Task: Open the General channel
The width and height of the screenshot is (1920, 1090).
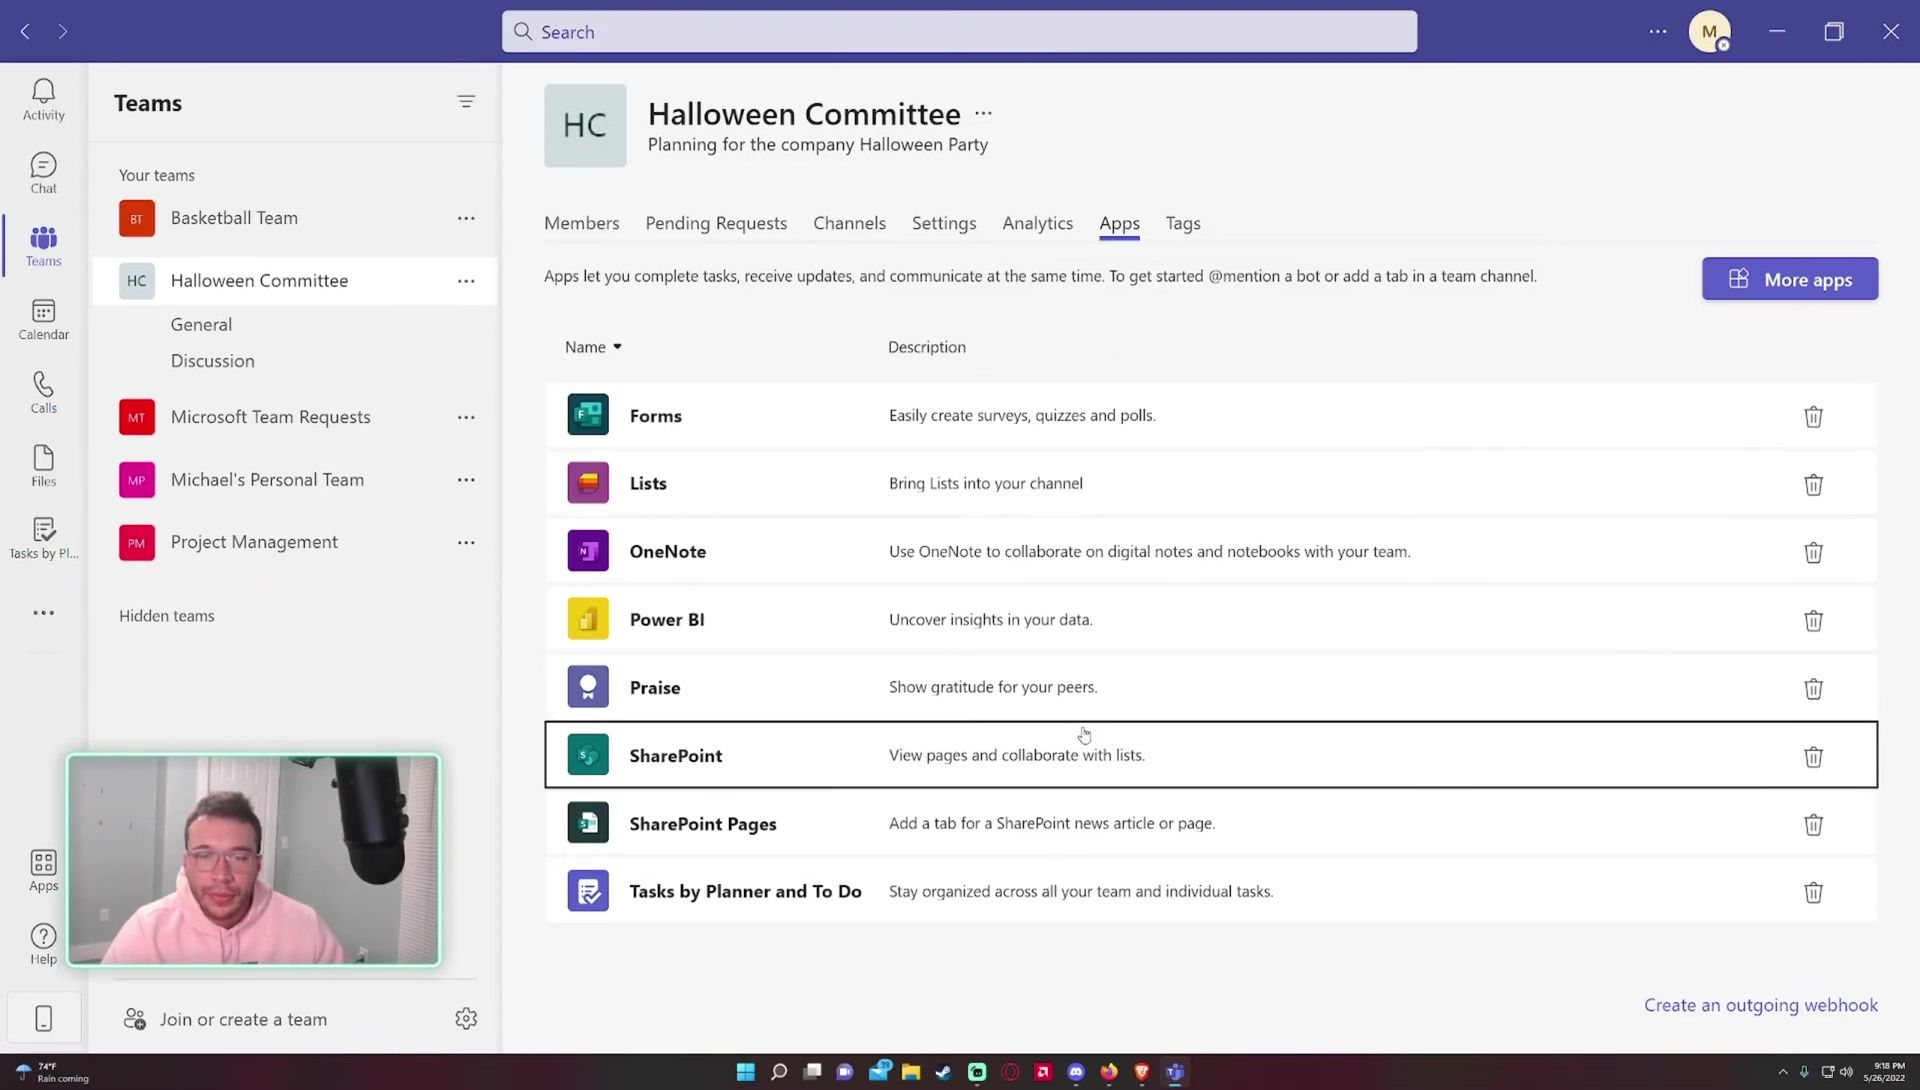Action: (x=201, y=324)
